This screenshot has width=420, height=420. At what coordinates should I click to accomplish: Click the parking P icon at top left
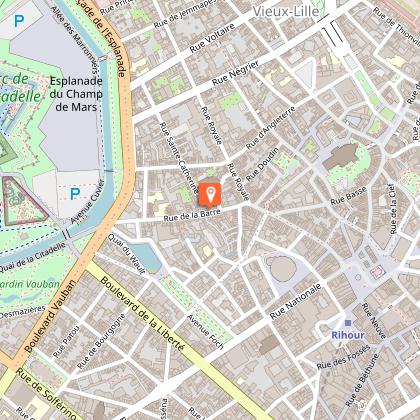19,21
